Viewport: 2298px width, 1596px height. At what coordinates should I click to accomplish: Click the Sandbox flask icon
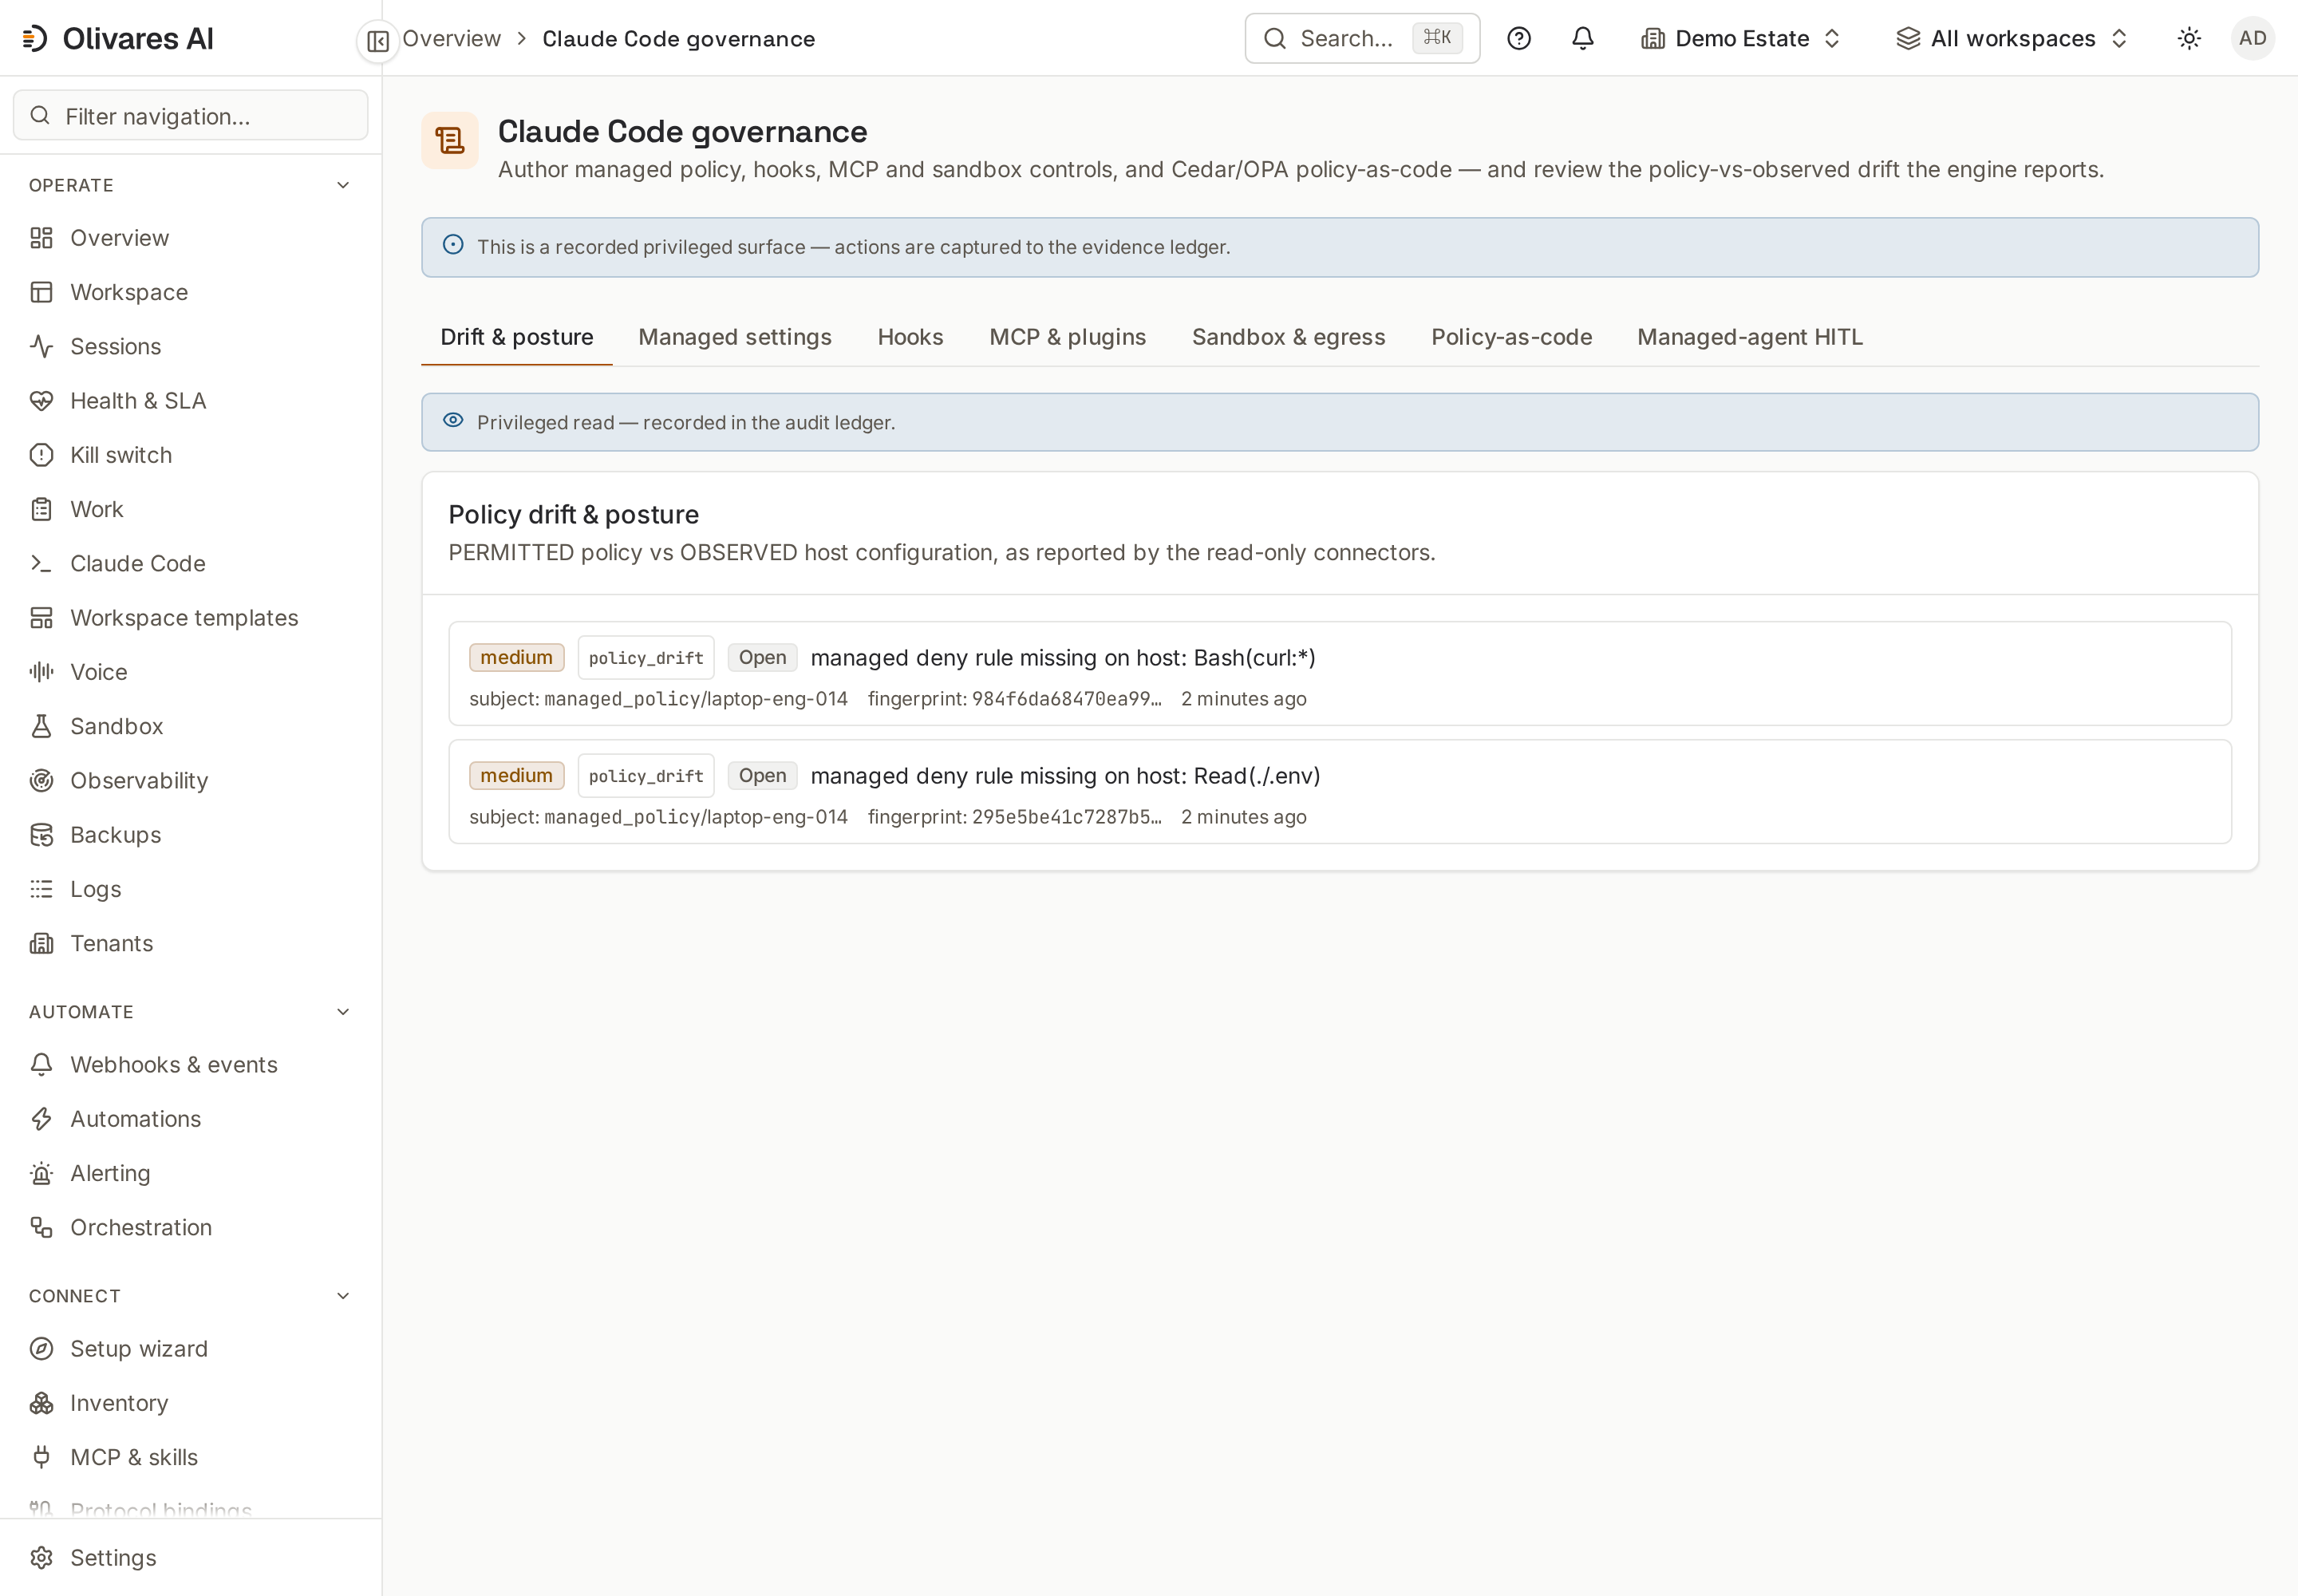[x=41, y=726]
